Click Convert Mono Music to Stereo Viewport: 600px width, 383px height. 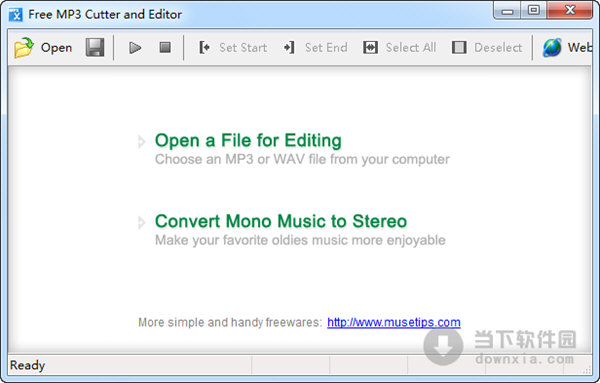point(280,221)
